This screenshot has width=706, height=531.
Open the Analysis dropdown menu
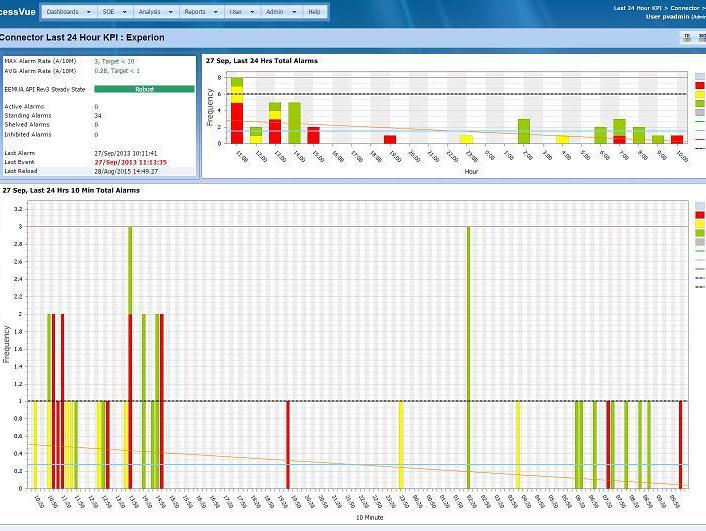pyautogui.click(x=154, y=11)
